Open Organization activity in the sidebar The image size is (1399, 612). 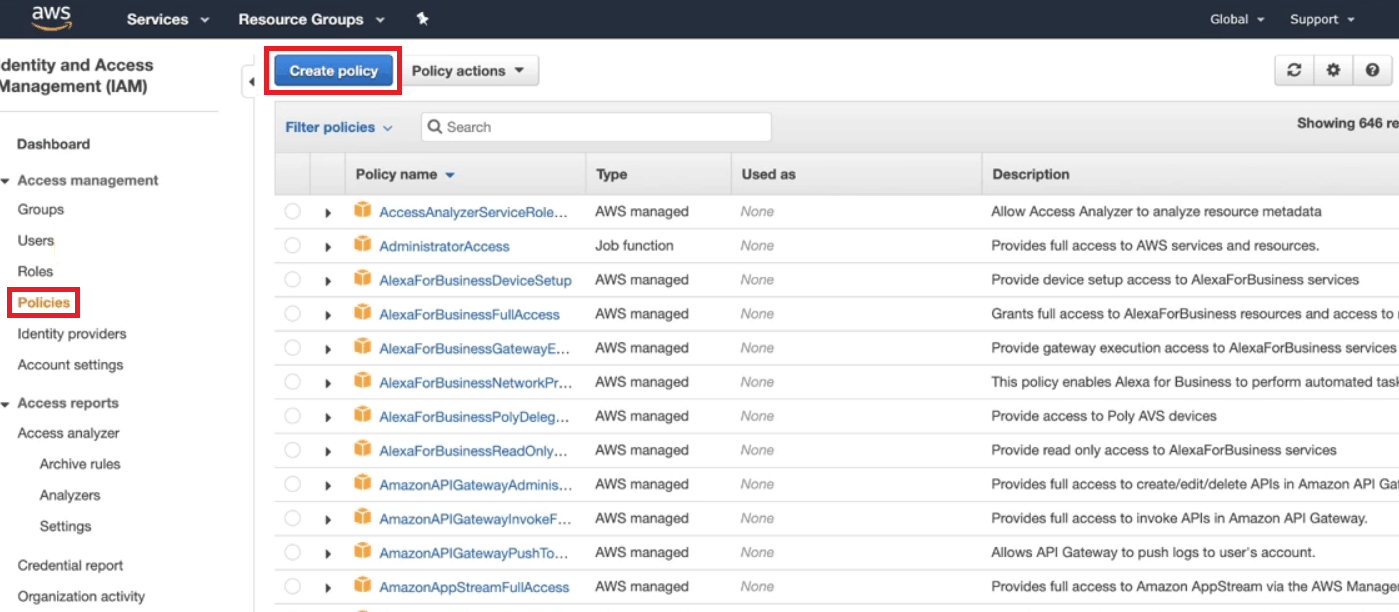point(81,596)
